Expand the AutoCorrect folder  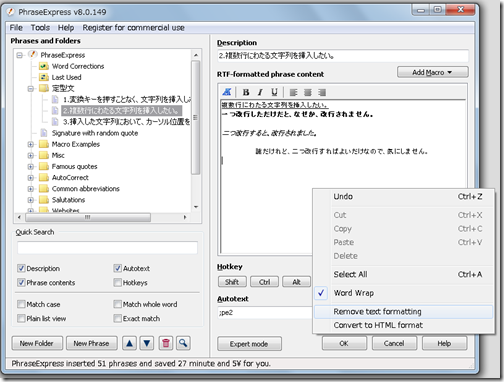tap(31, 178)
